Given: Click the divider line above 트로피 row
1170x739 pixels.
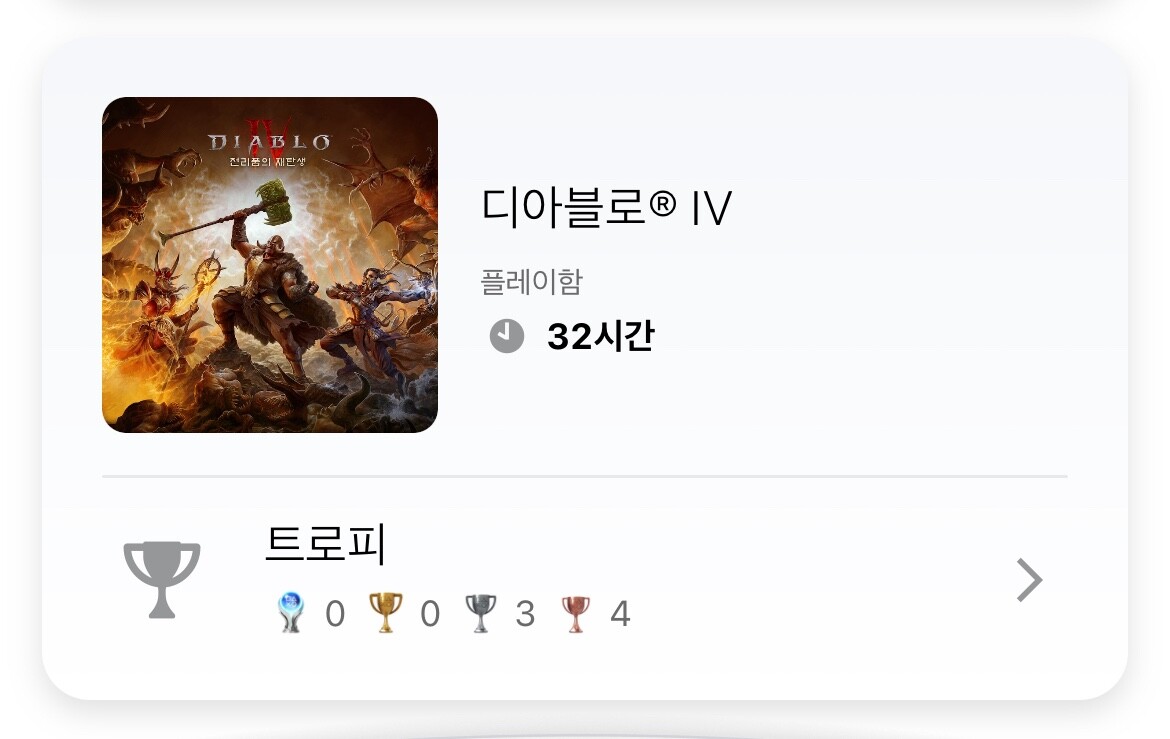Looking at the screenshot, I should pyautogui.click(x=585, y=475).
